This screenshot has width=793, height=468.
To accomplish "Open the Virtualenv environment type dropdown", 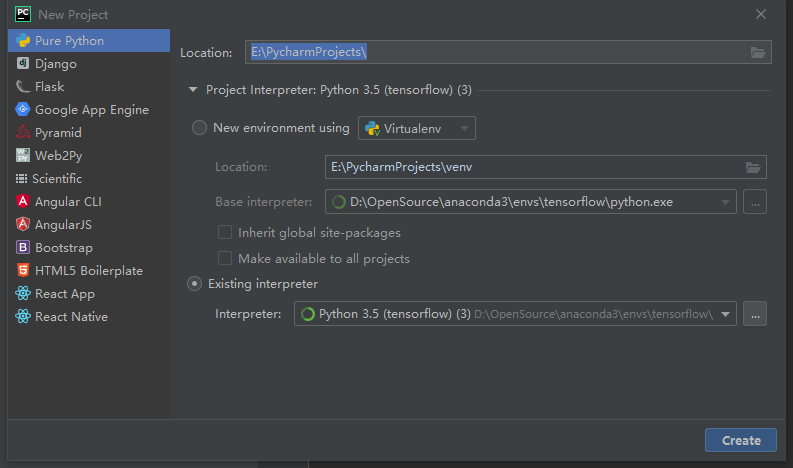I will (x=417, y=128).
